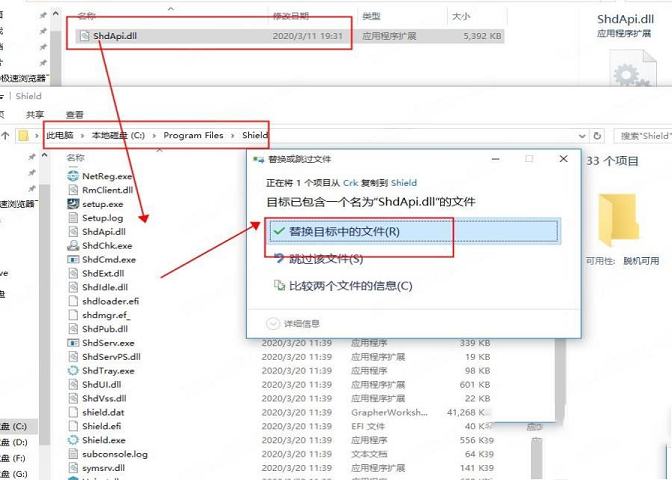This screenshot has width=672, height=480.
Task: Sort by the 修改日期 column header
Action: pos(290,17)
